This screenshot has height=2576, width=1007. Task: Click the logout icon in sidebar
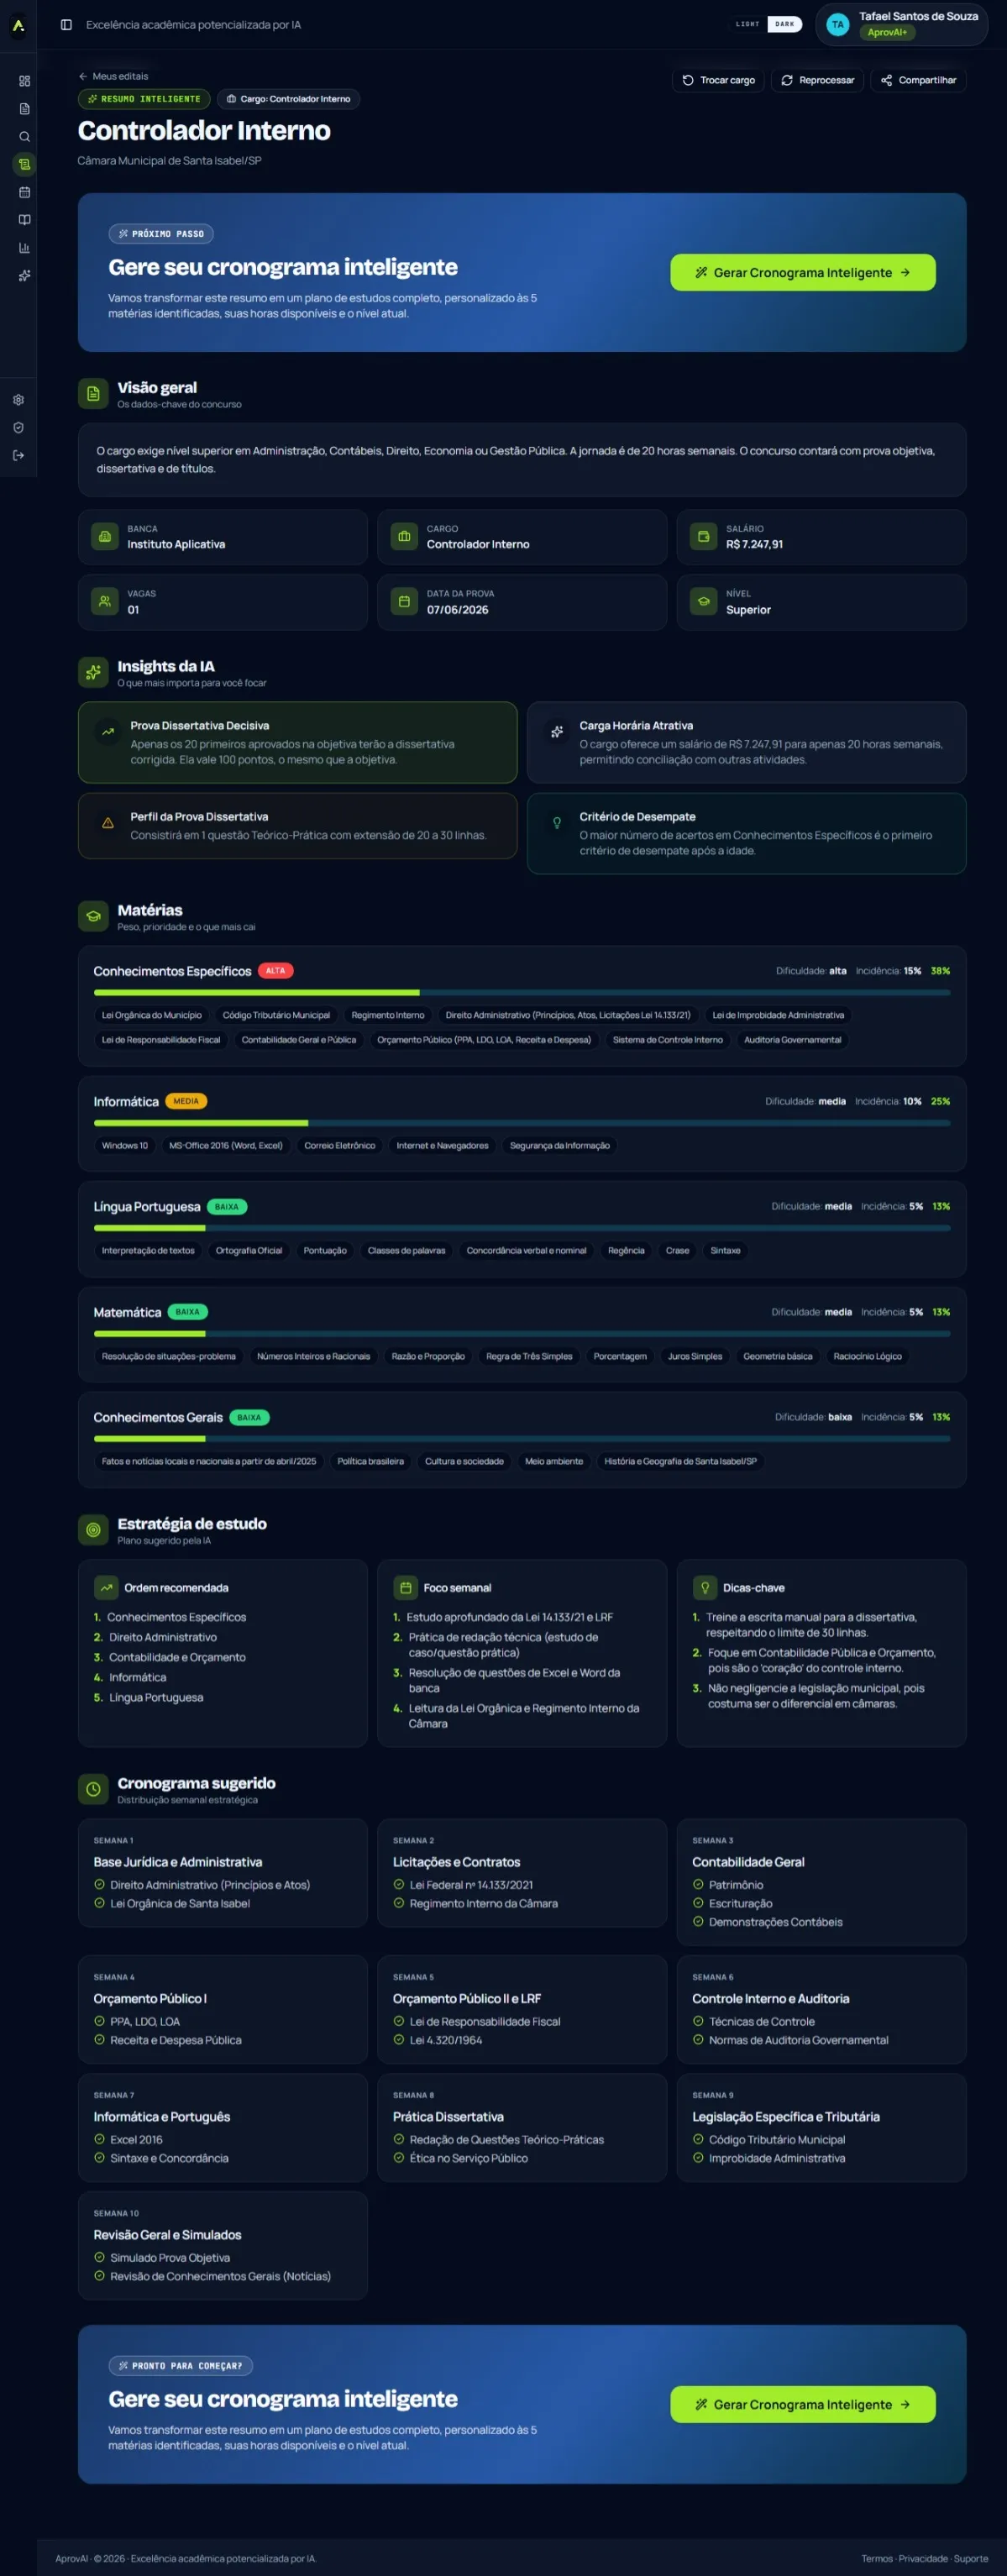(18, 455)
